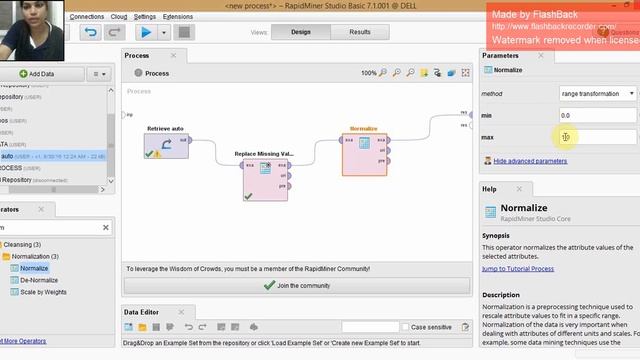Screen dimensions: 640x360
Task: Close the Process panel tab
Action: pos(173,55)
